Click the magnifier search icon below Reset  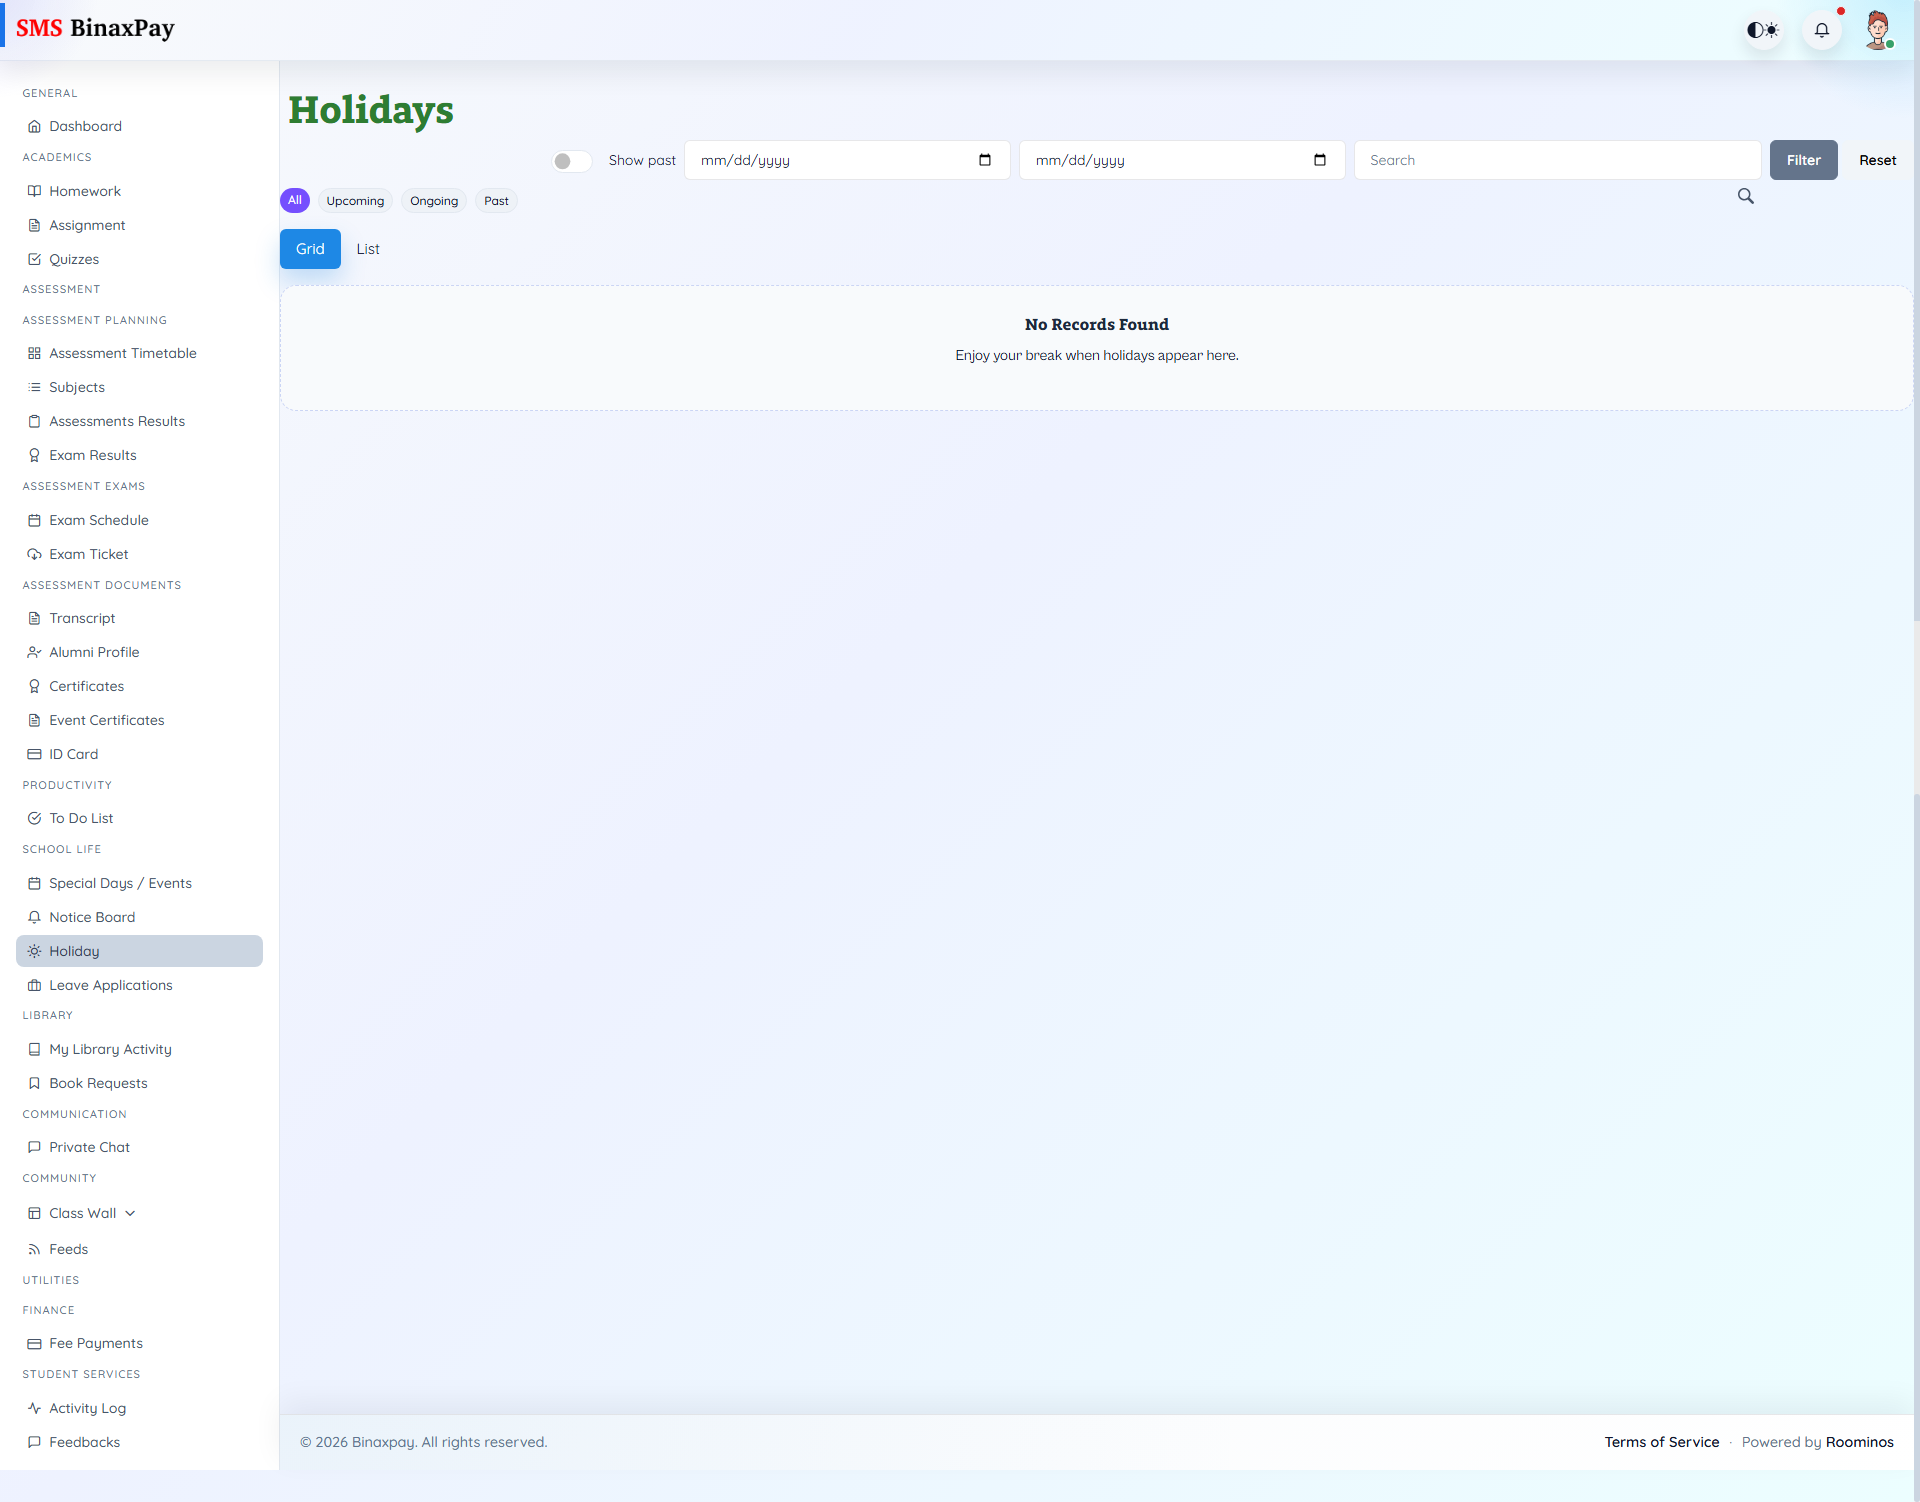[x=1745, y=196]
